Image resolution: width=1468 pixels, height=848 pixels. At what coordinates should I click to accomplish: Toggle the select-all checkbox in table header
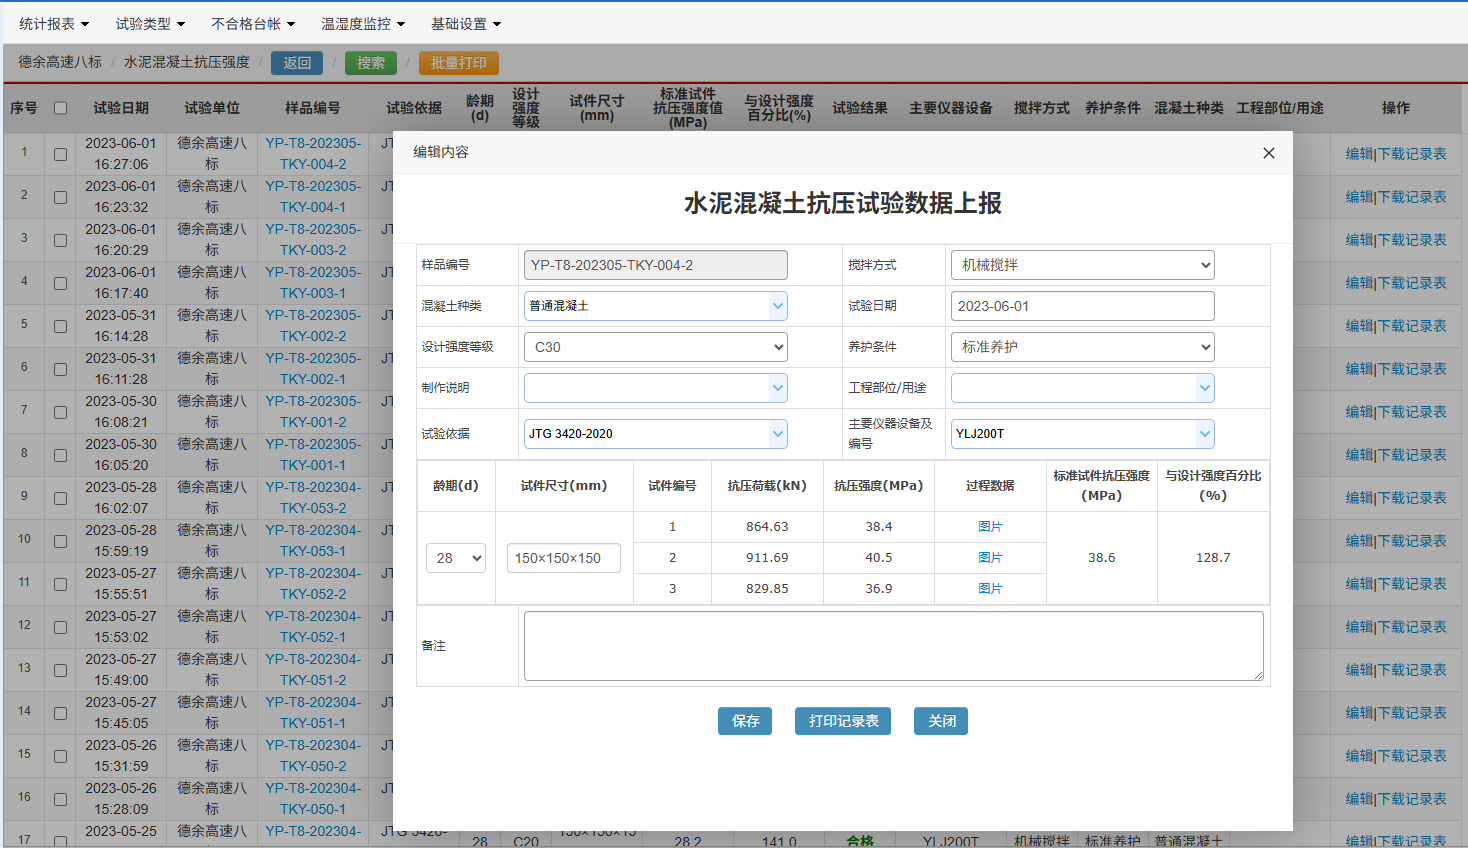60,108
